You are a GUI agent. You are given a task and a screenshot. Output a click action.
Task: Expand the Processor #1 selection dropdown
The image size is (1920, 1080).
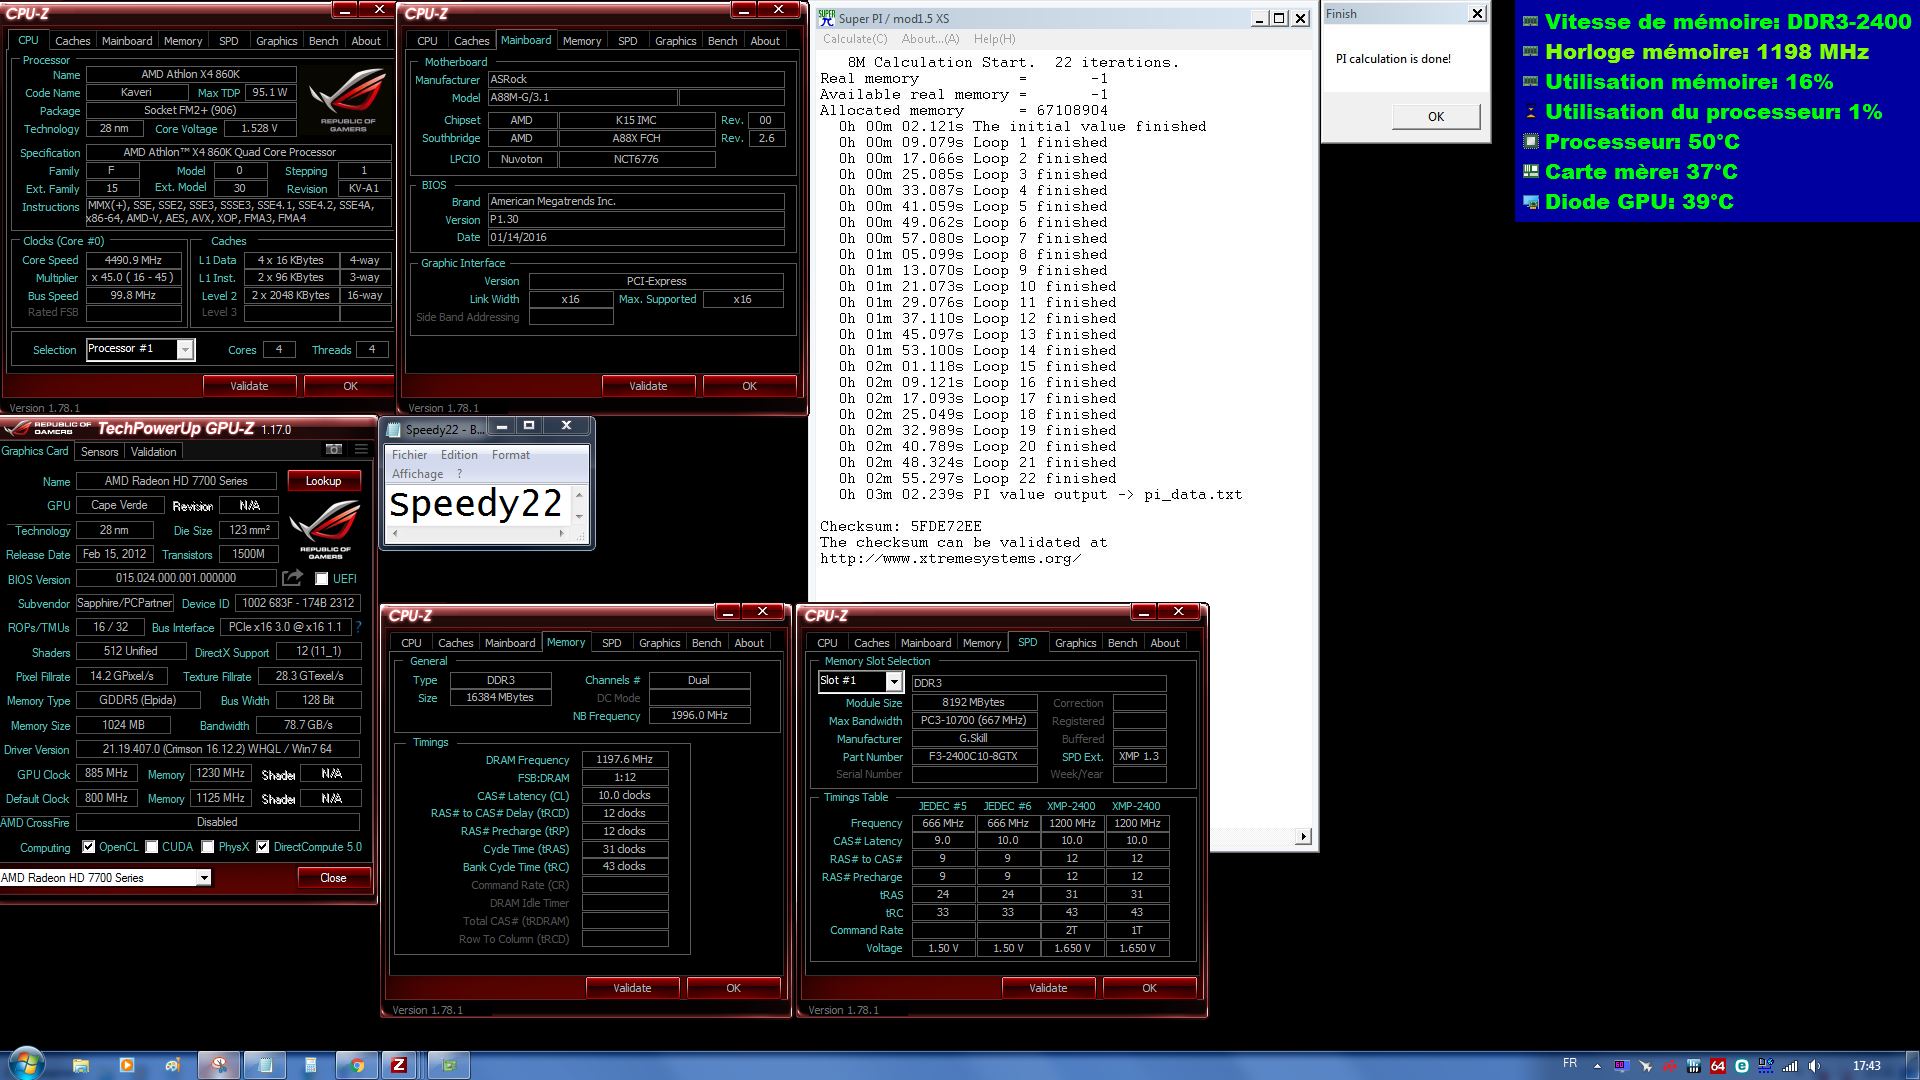[184, 349]
